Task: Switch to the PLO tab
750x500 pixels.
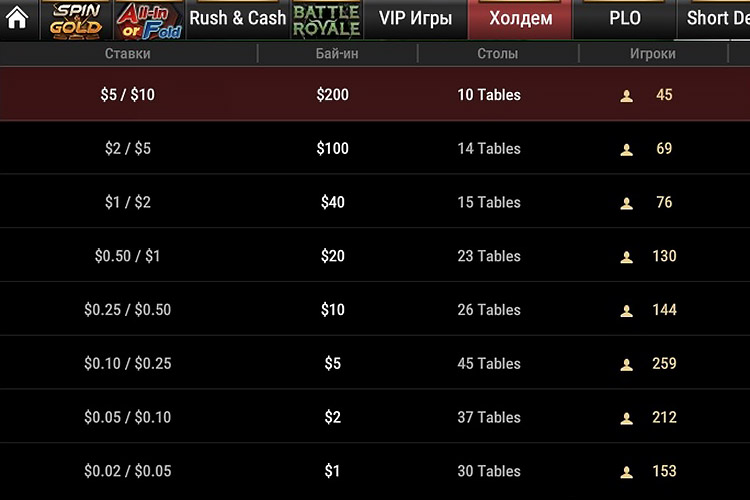Action: click(x=625, y=19)
